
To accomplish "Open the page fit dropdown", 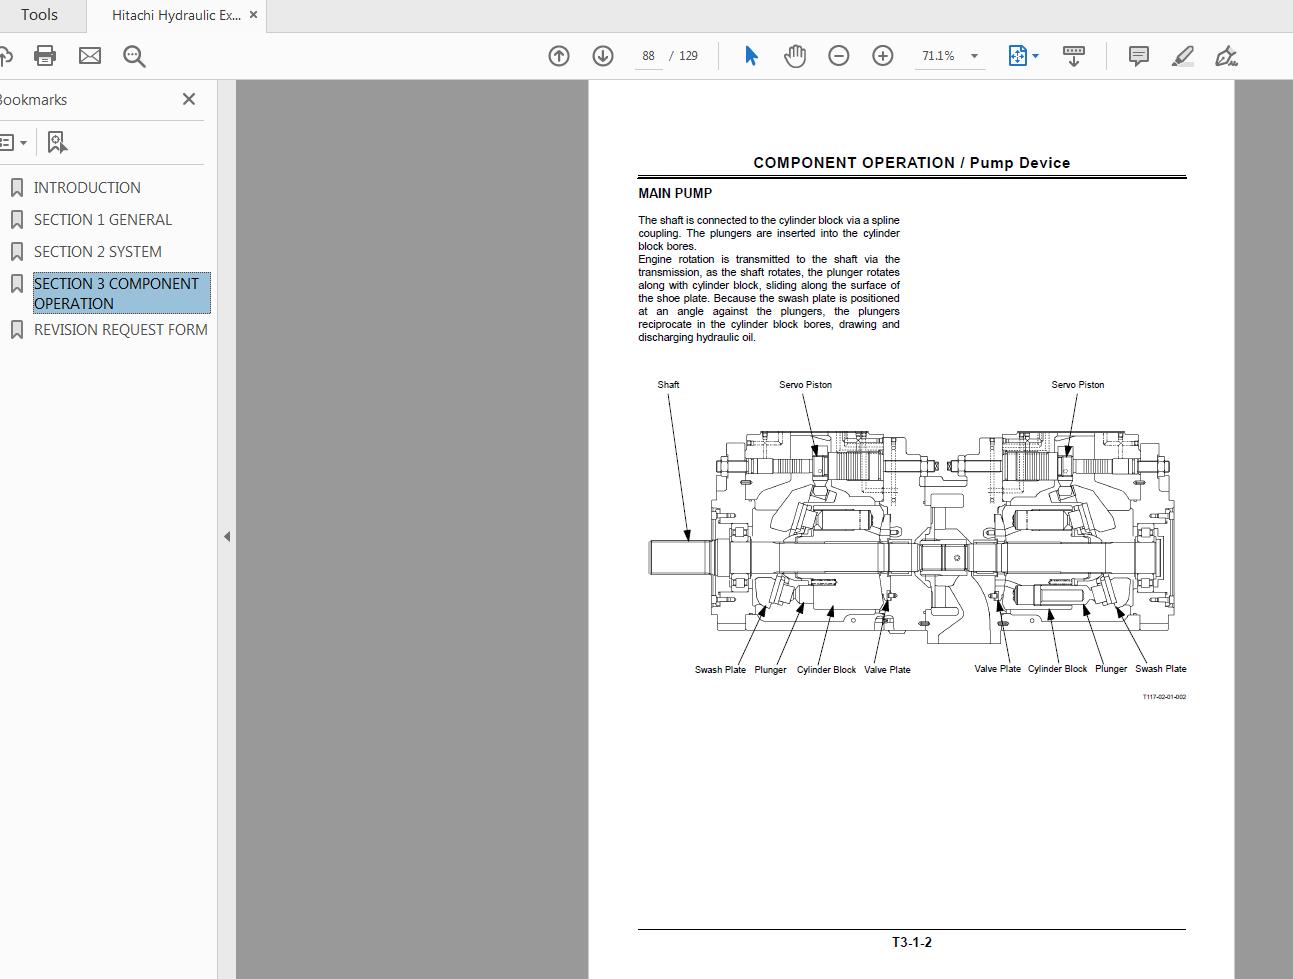I will click(x=1035, y=55).
